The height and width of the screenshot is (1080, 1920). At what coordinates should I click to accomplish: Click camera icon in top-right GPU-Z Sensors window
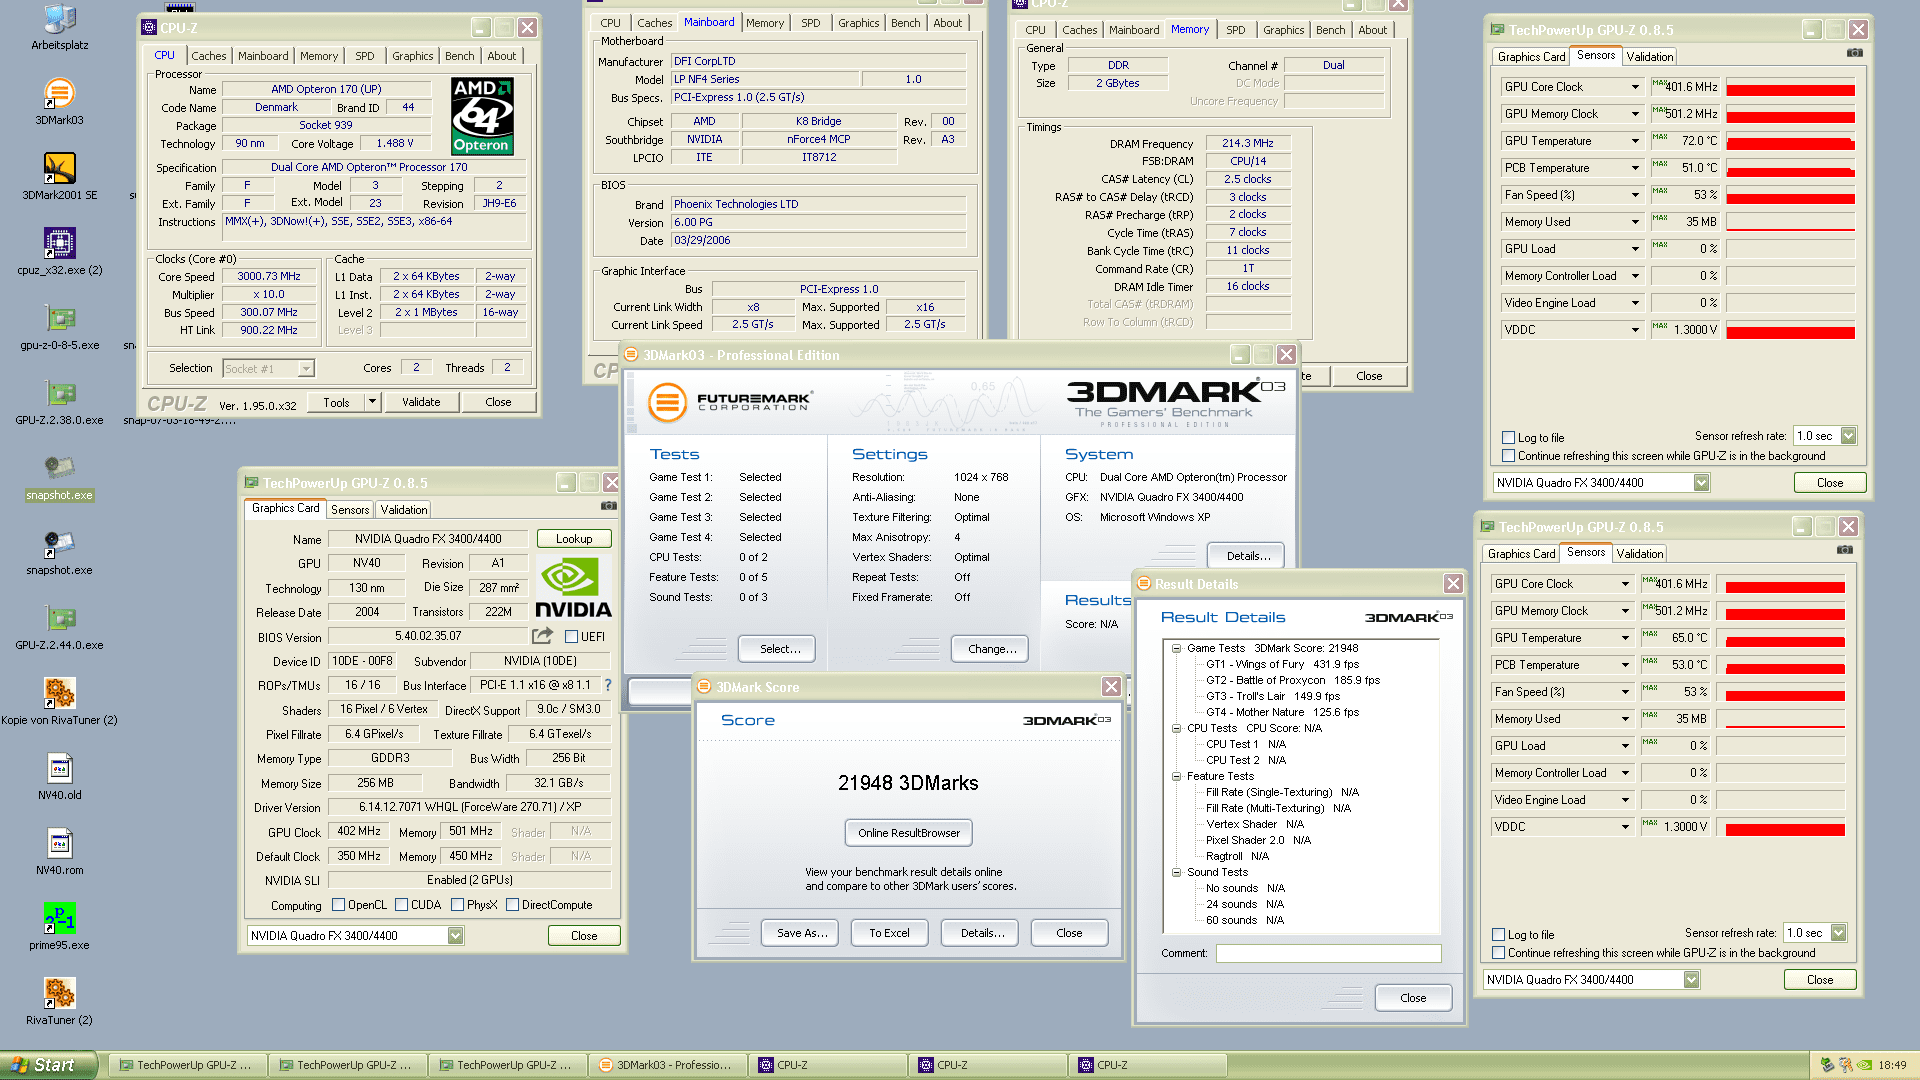pyautogui.click(x=1854, y=53)
